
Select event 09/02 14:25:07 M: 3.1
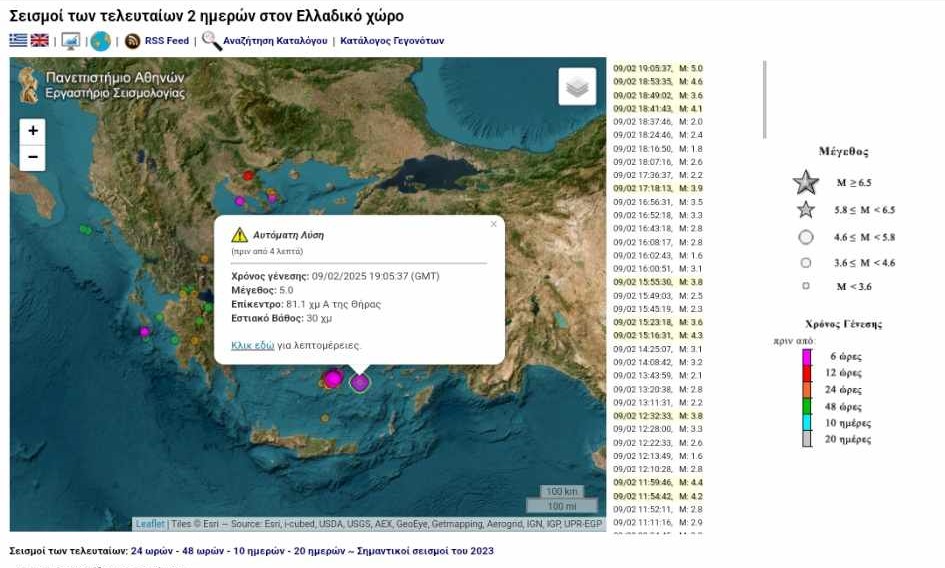pyautogui.click(x=658, y=349)
